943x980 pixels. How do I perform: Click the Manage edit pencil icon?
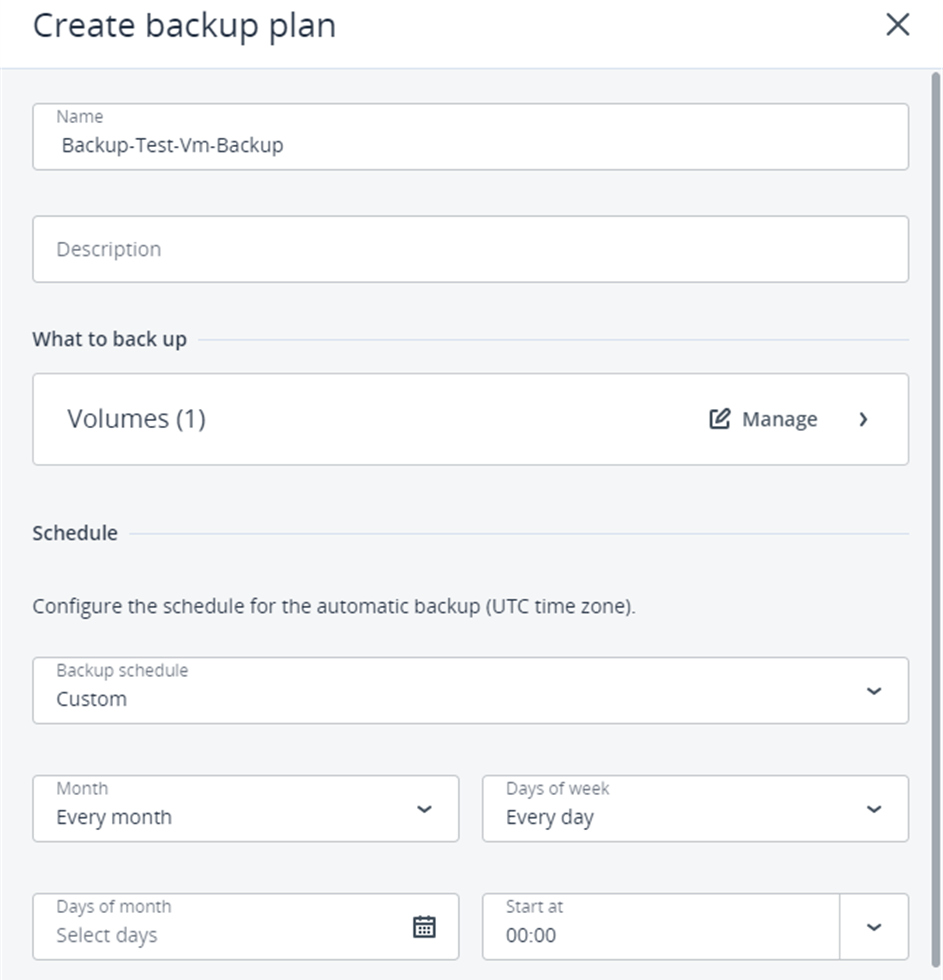(719, 419)
